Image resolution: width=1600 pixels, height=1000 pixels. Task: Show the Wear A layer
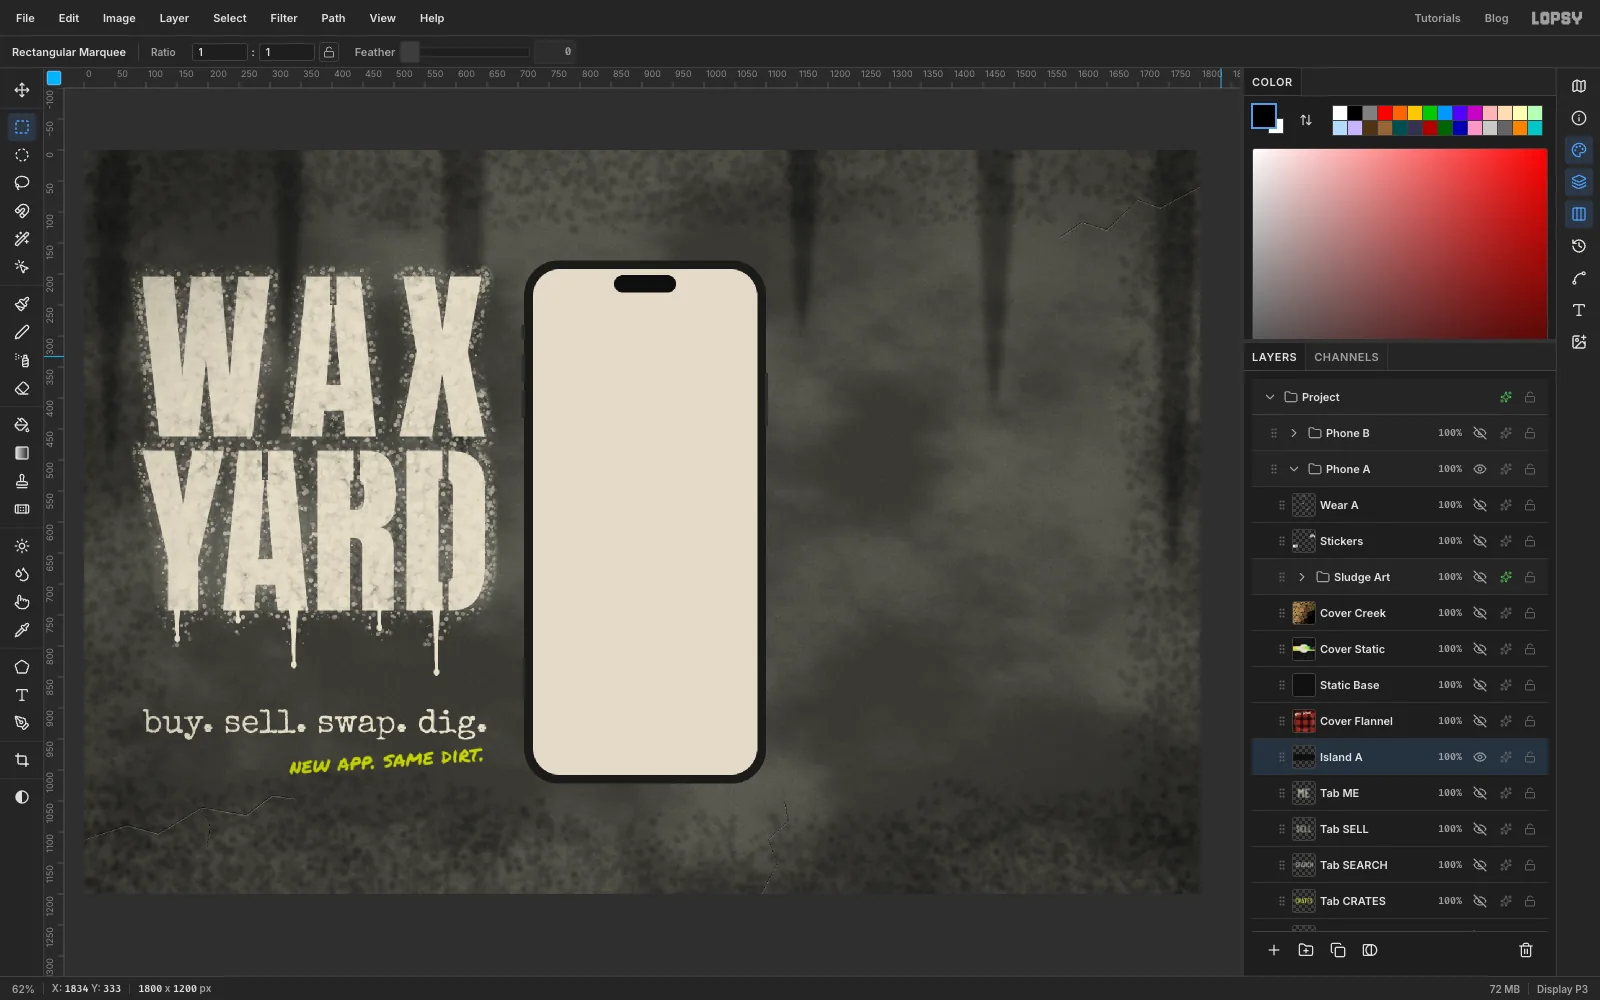[x=1480, y=505]
